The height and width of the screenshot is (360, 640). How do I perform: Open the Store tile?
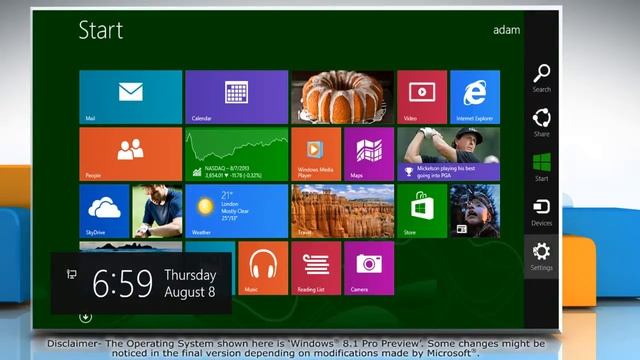(422, 211)
